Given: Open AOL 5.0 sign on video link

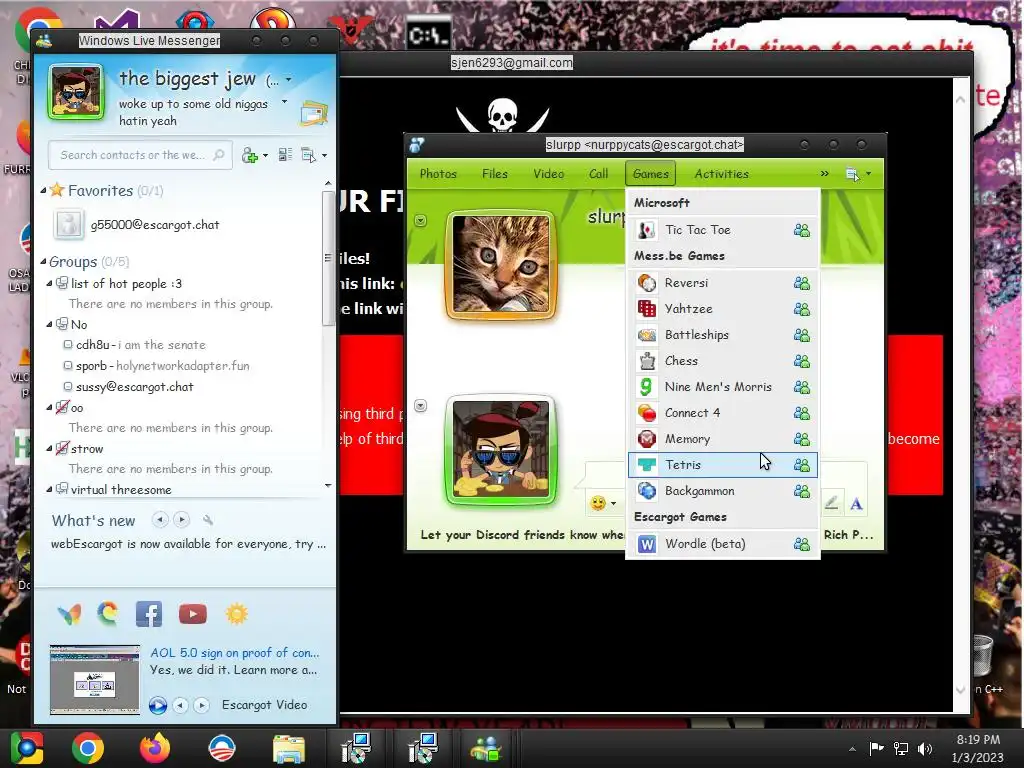Looking at the screenshot, I should tap(234, 652).
